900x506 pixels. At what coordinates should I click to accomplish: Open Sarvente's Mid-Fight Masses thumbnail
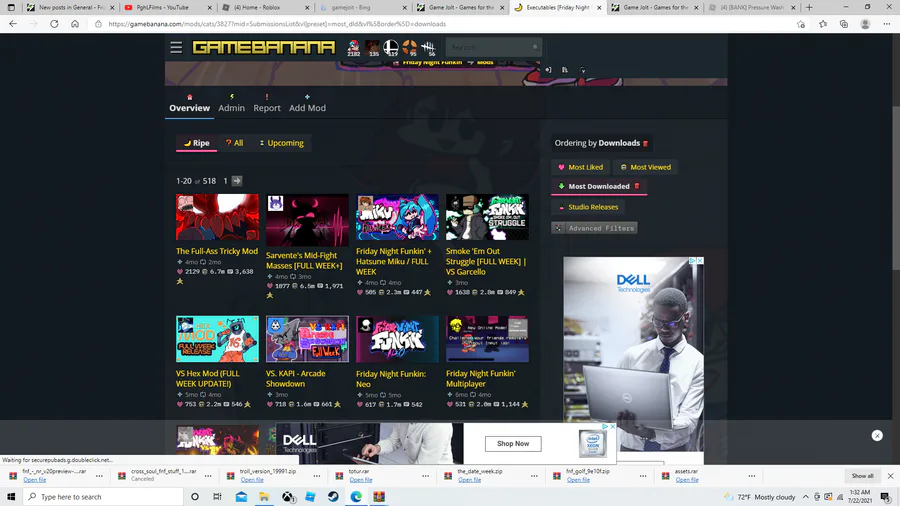[307, 220]
